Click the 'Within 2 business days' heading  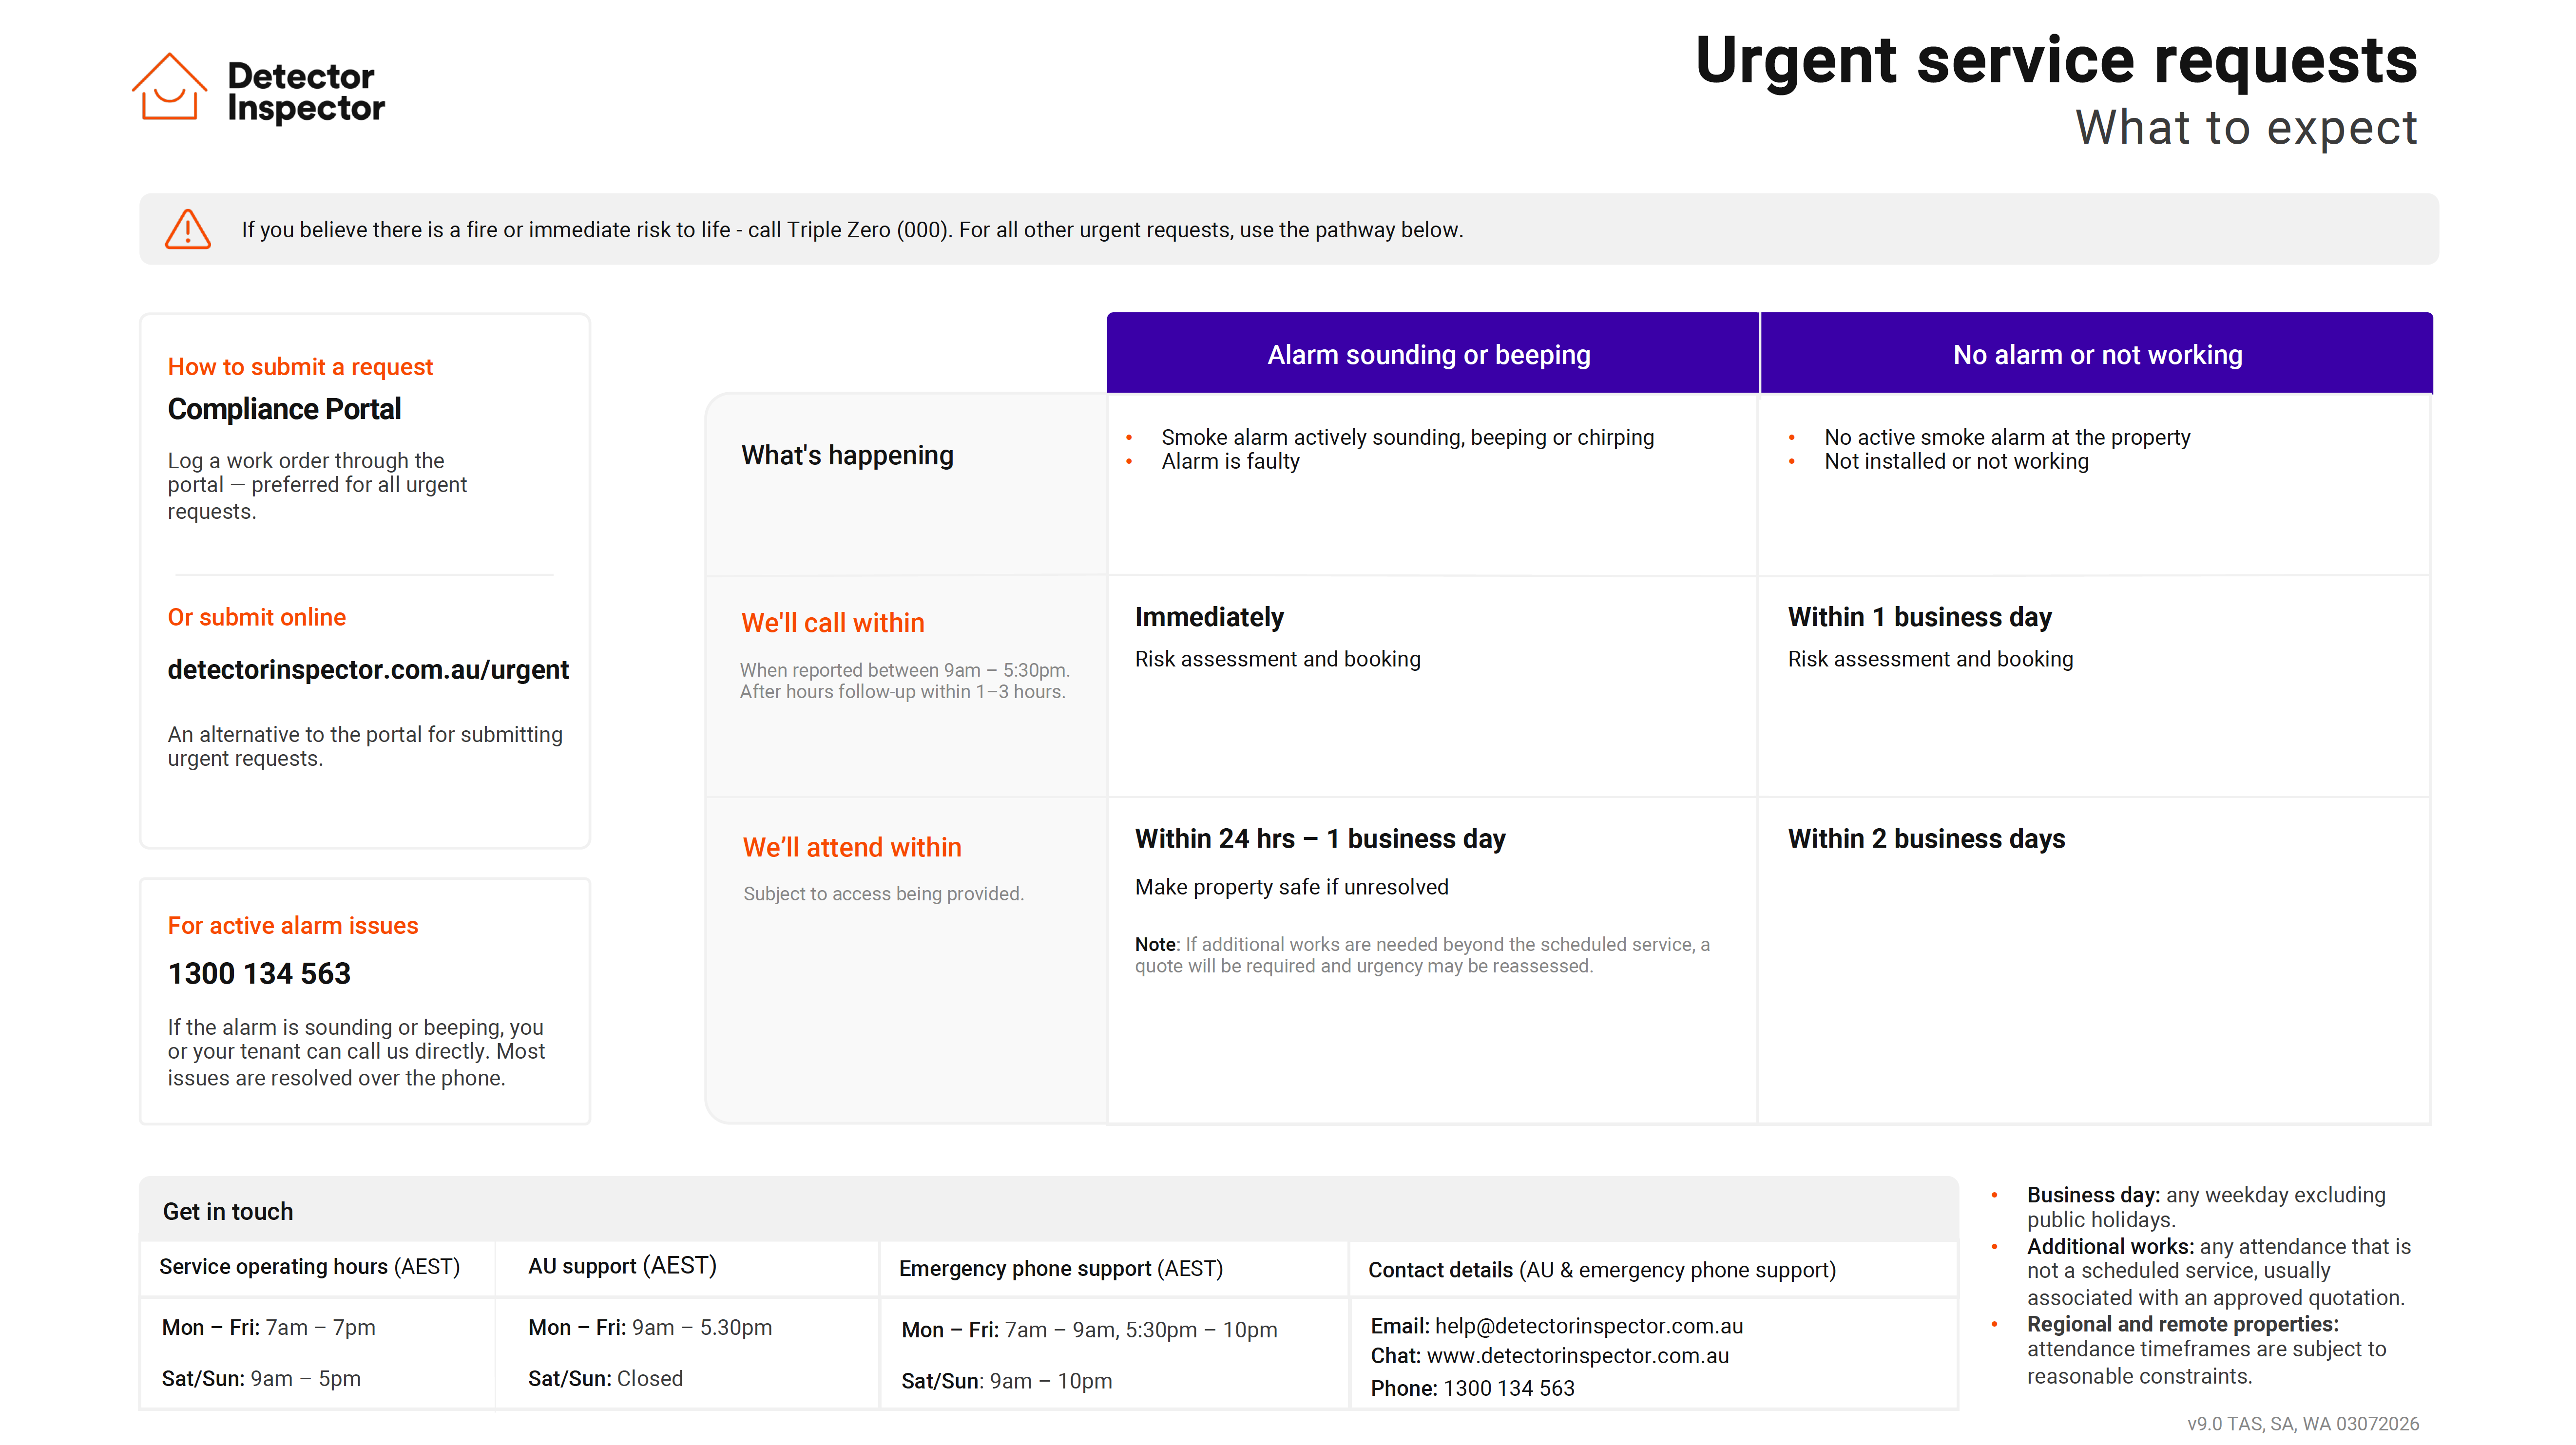[x=1926, y=838]
